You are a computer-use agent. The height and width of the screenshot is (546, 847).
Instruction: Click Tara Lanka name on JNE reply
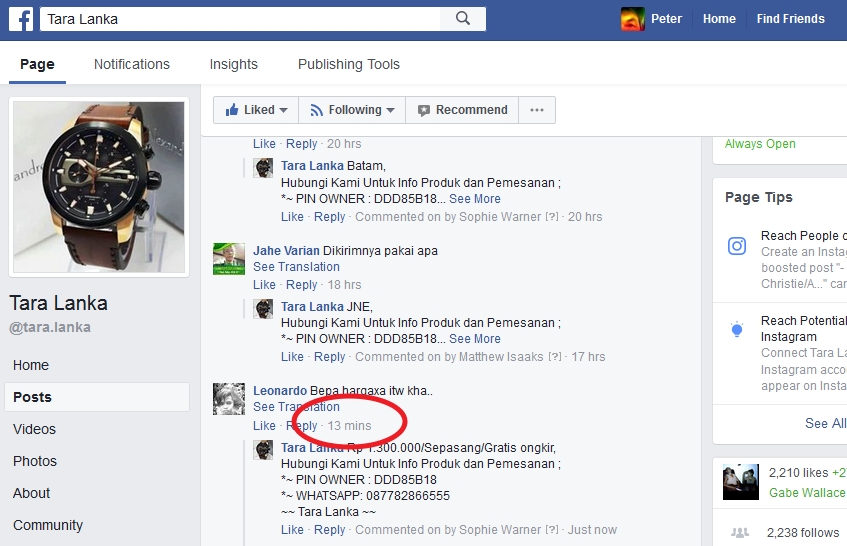pos(312,307)
